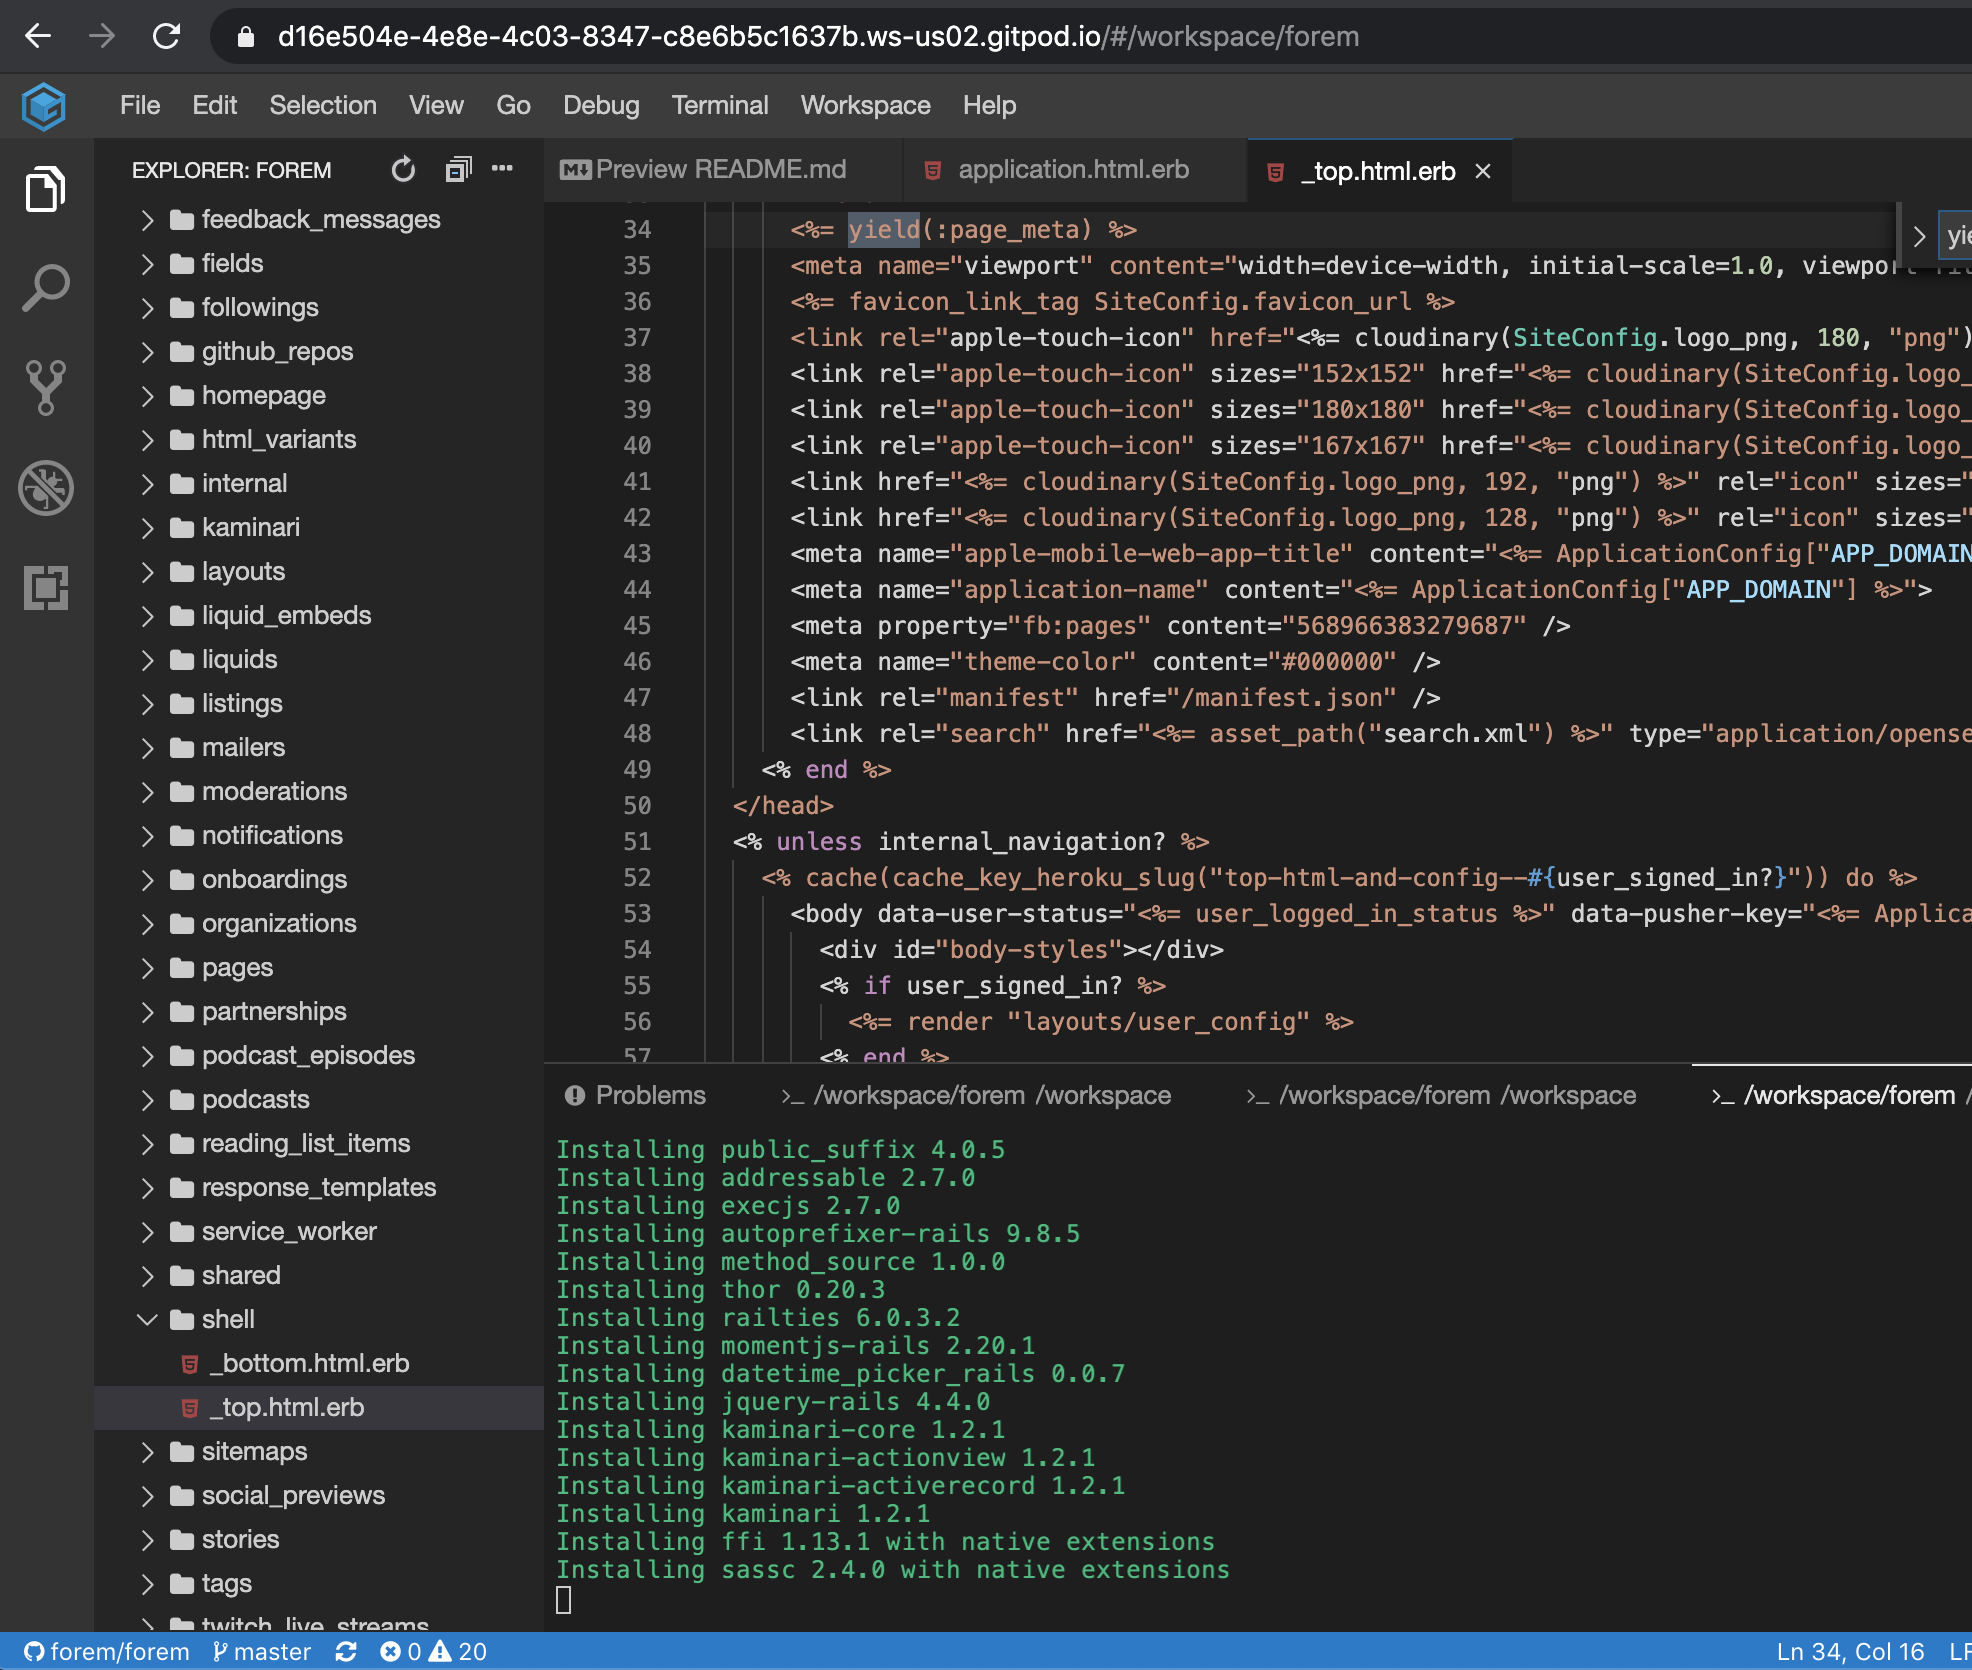Click the sync changes icon in status bar
1972x1670 pixels.
coord(346,1651)
